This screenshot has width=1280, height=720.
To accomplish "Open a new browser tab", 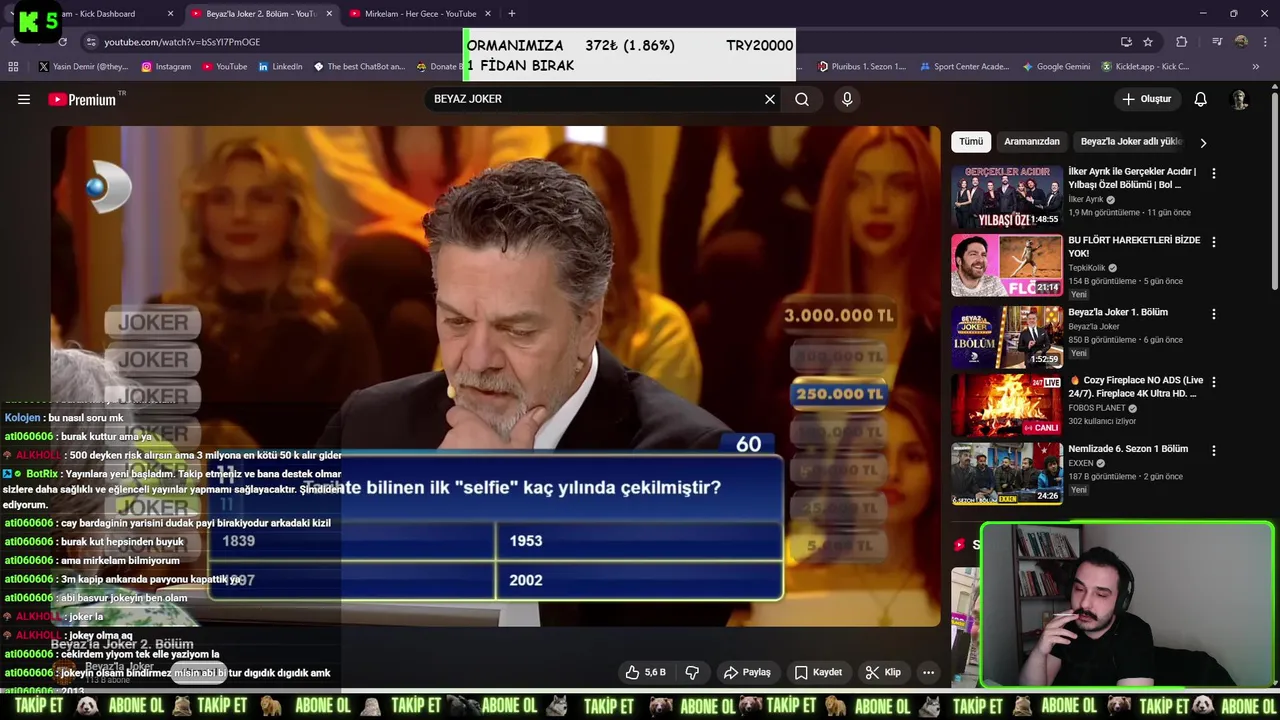I will pos(512,14).
